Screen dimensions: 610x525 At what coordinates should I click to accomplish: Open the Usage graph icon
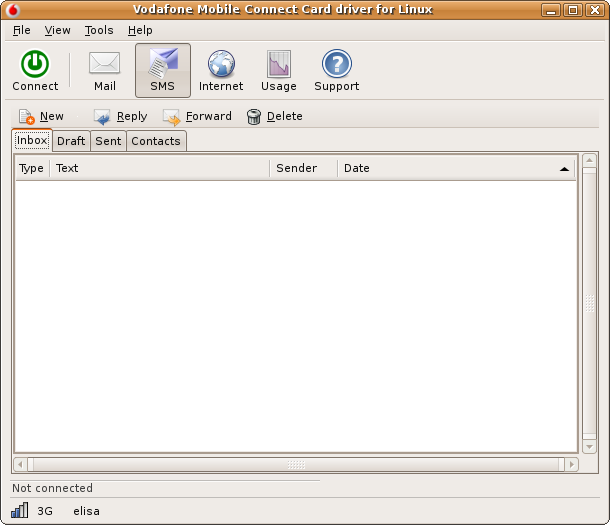[279, 65]
